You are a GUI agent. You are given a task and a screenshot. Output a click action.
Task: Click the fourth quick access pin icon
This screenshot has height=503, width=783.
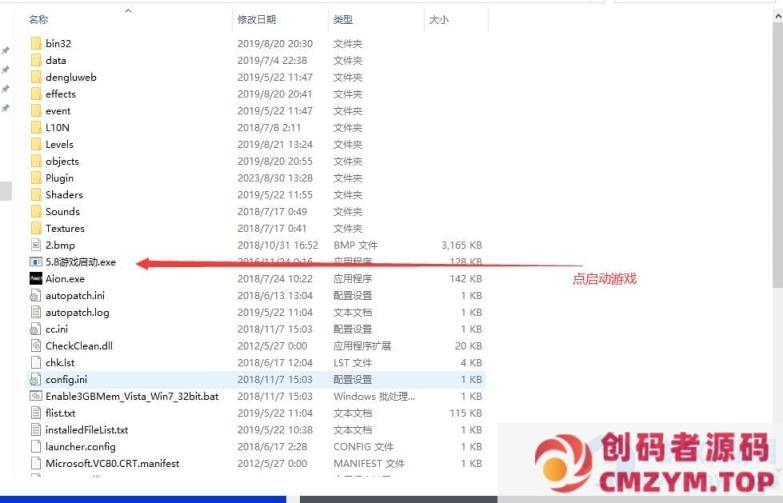(x=5, y=108)
